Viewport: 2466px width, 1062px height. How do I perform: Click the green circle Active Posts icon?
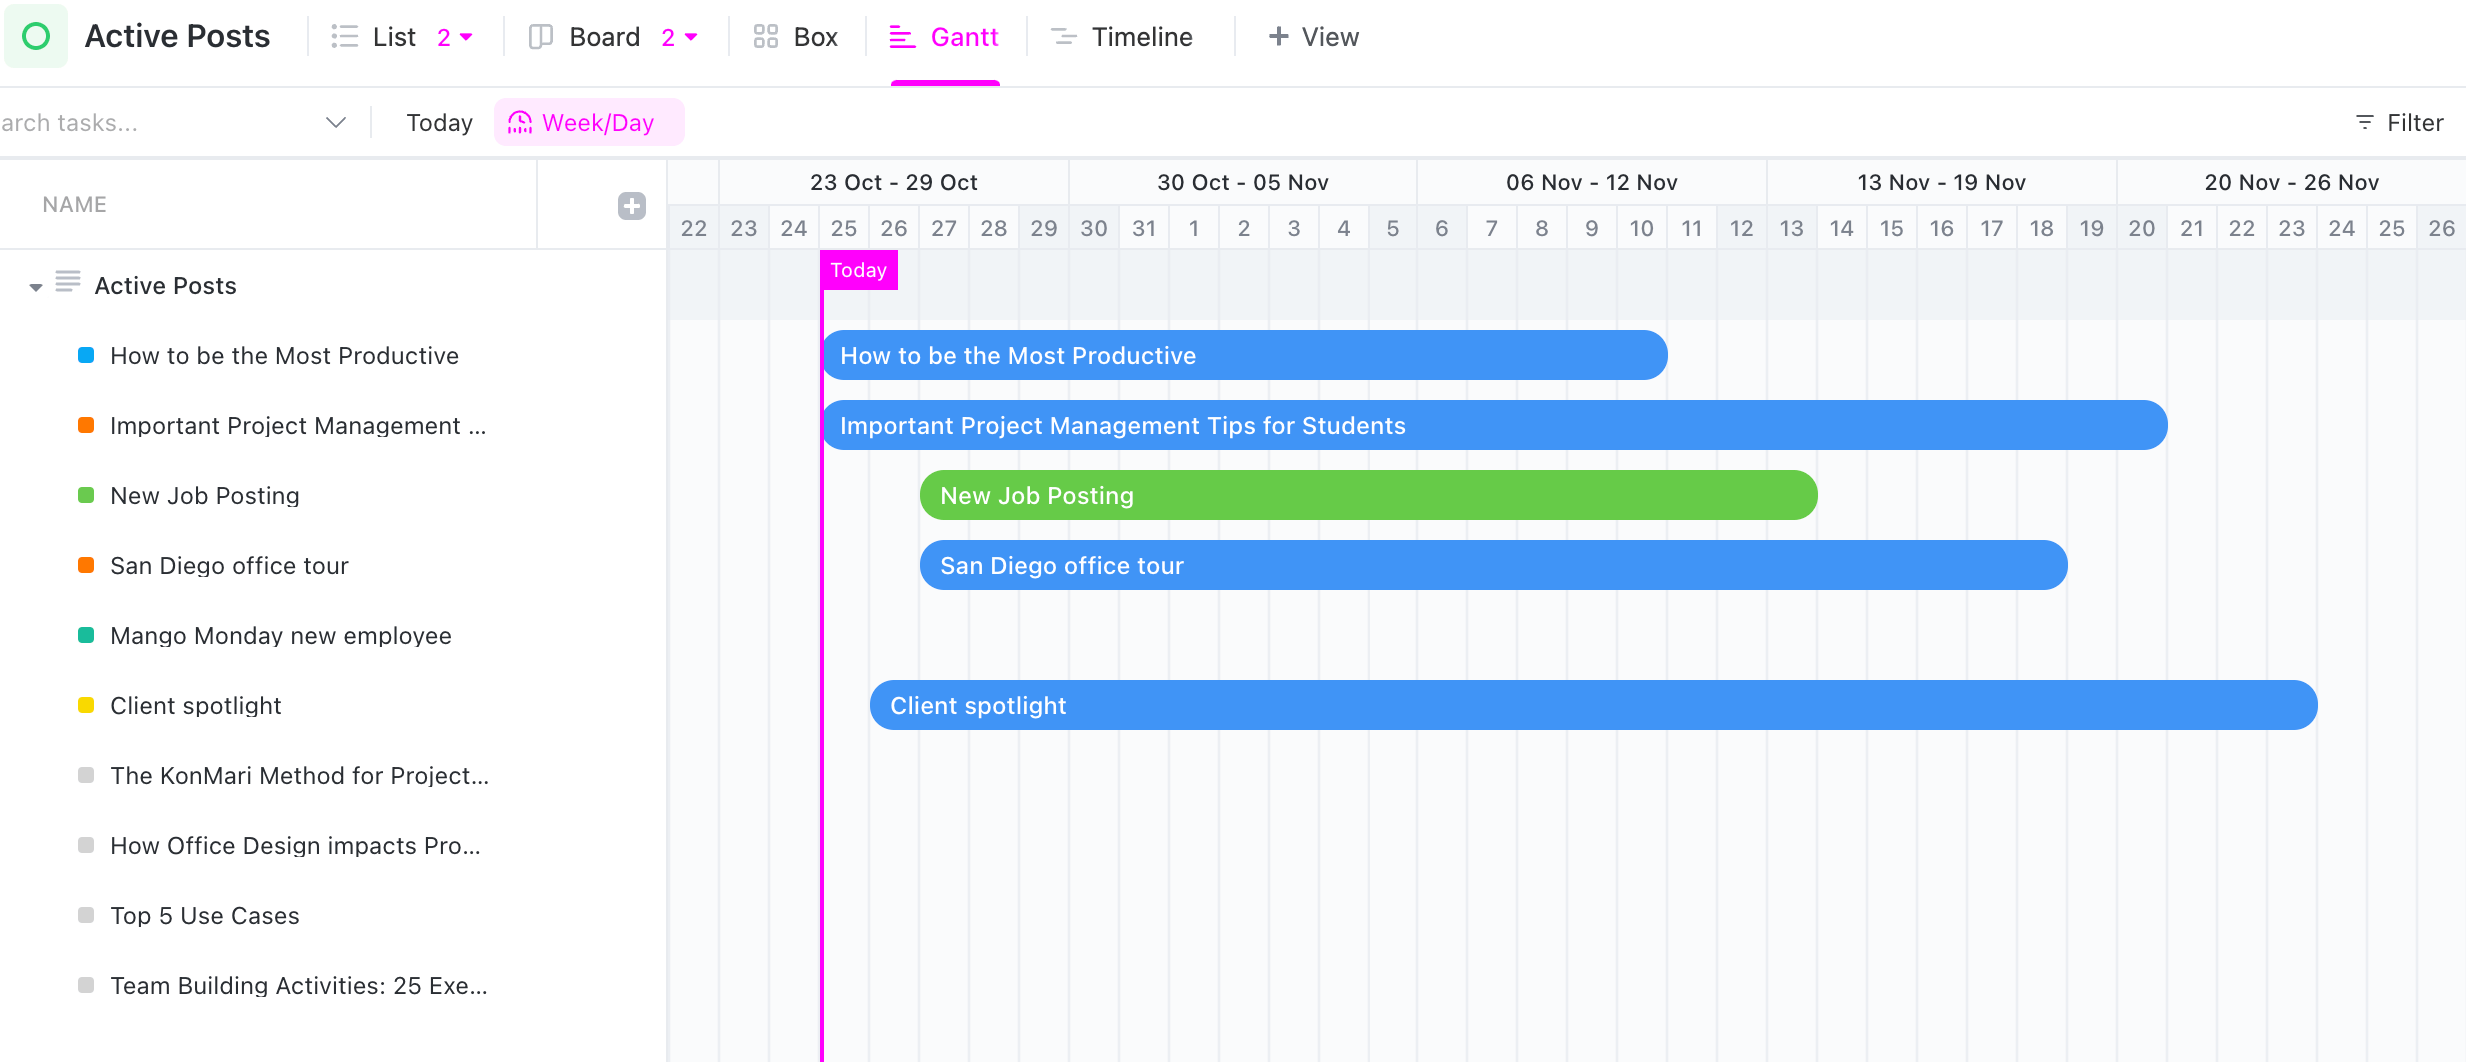pos(36,37)
